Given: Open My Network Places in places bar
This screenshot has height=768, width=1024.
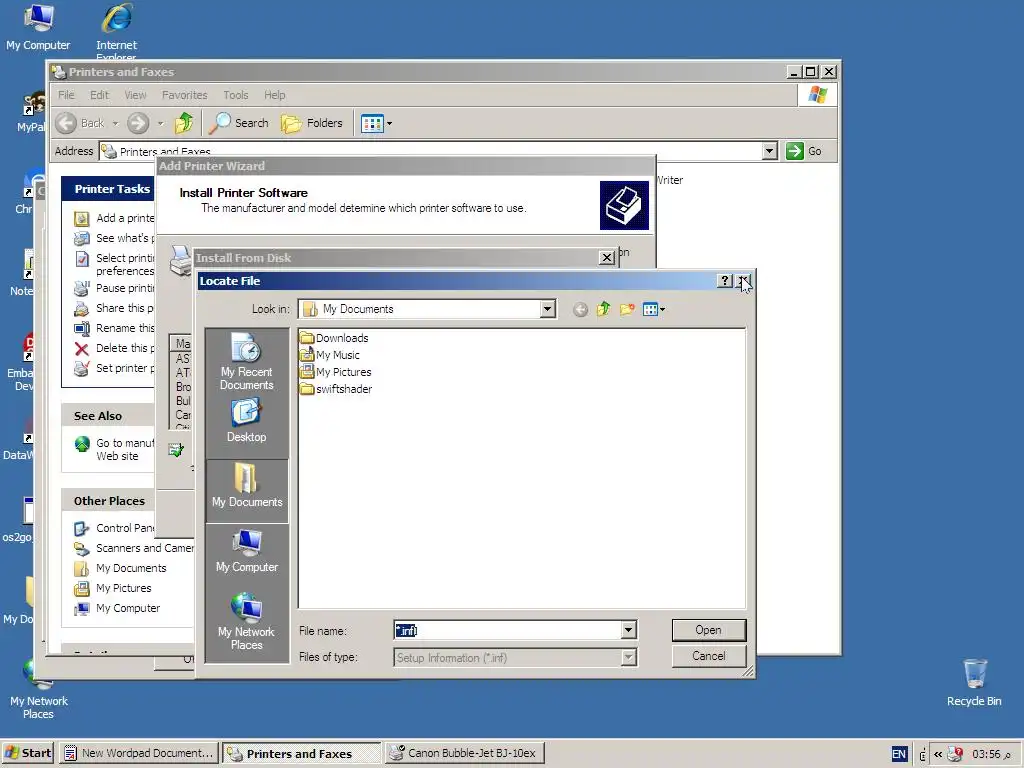Looking at the screenshot, I should coord(246,621).
